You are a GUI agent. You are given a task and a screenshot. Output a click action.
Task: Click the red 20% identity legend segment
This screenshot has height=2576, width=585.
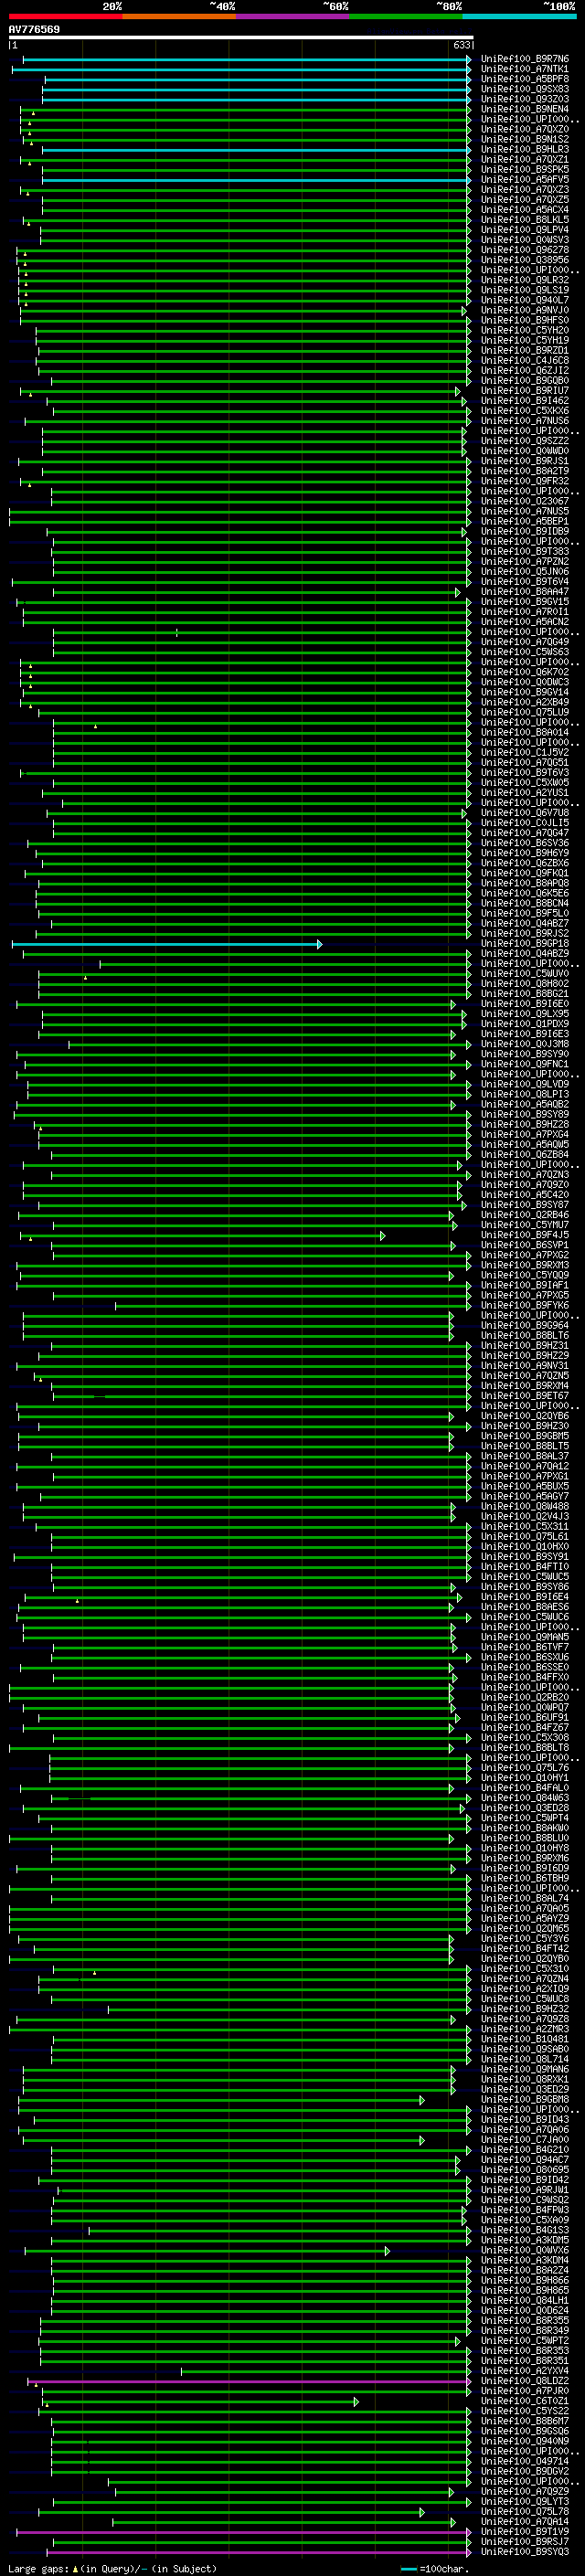point(65,16)
